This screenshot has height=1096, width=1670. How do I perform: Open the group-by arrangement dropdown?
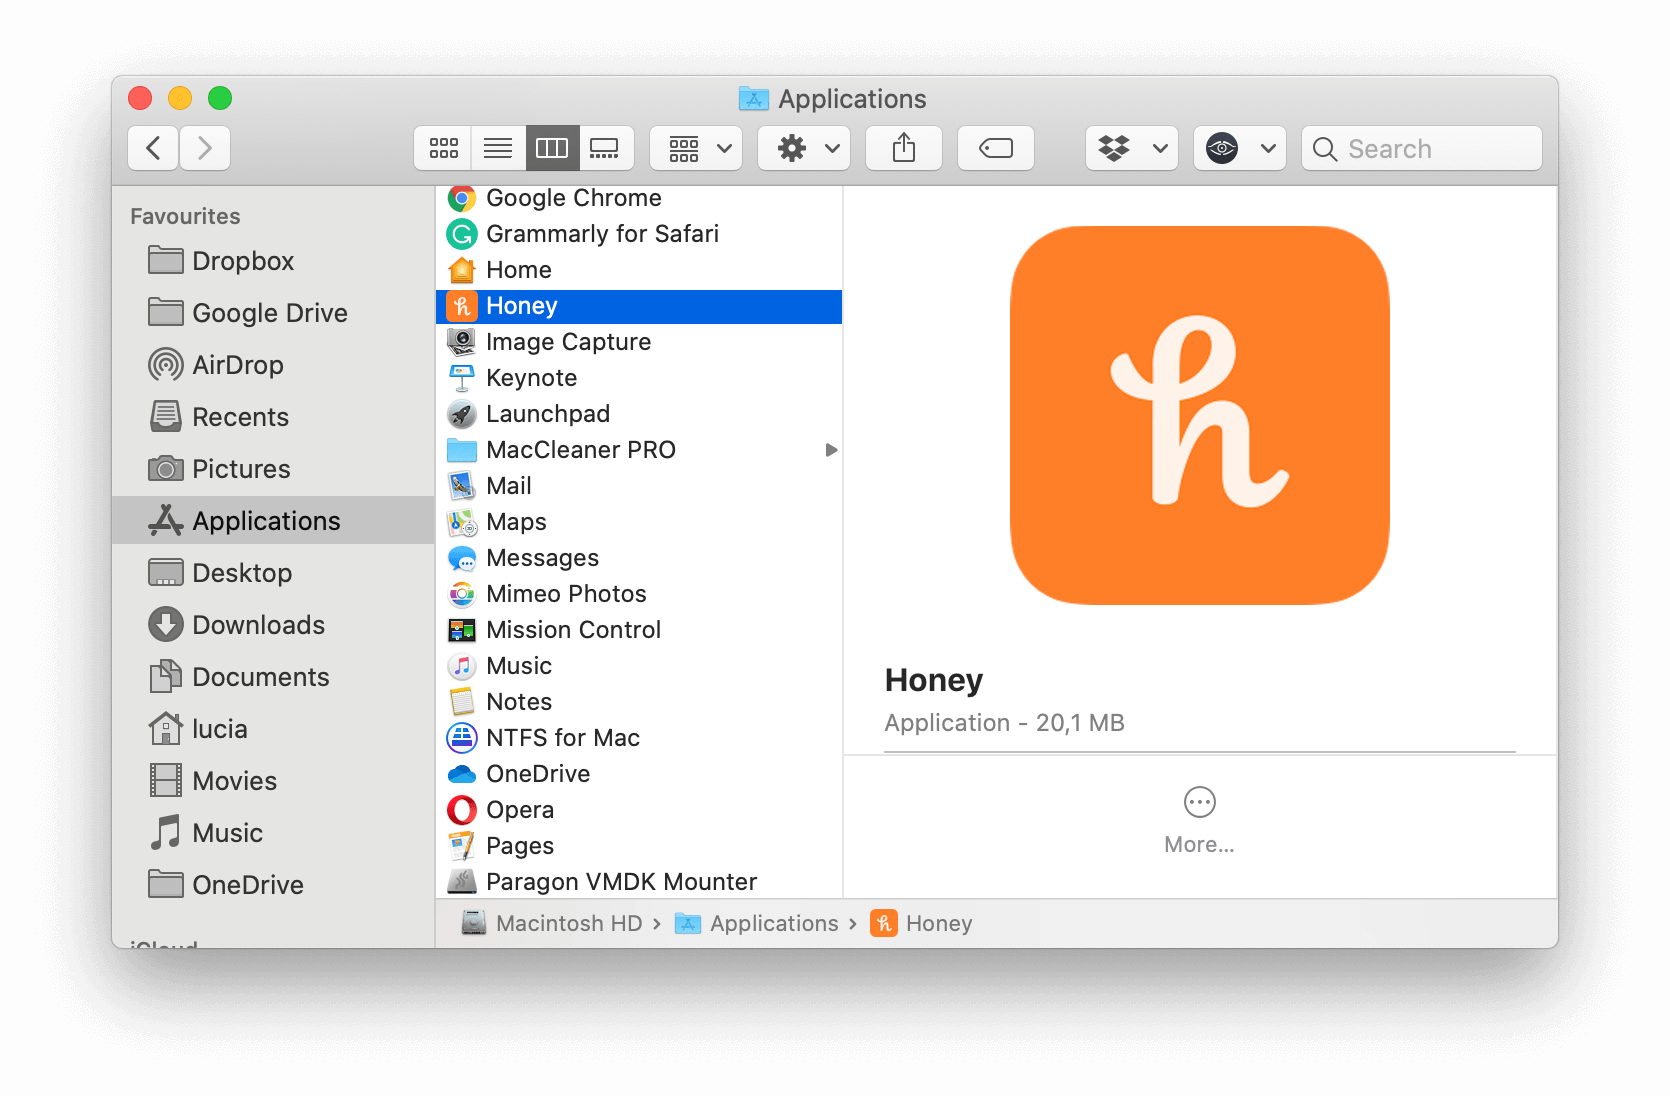[x=696, y=149]
